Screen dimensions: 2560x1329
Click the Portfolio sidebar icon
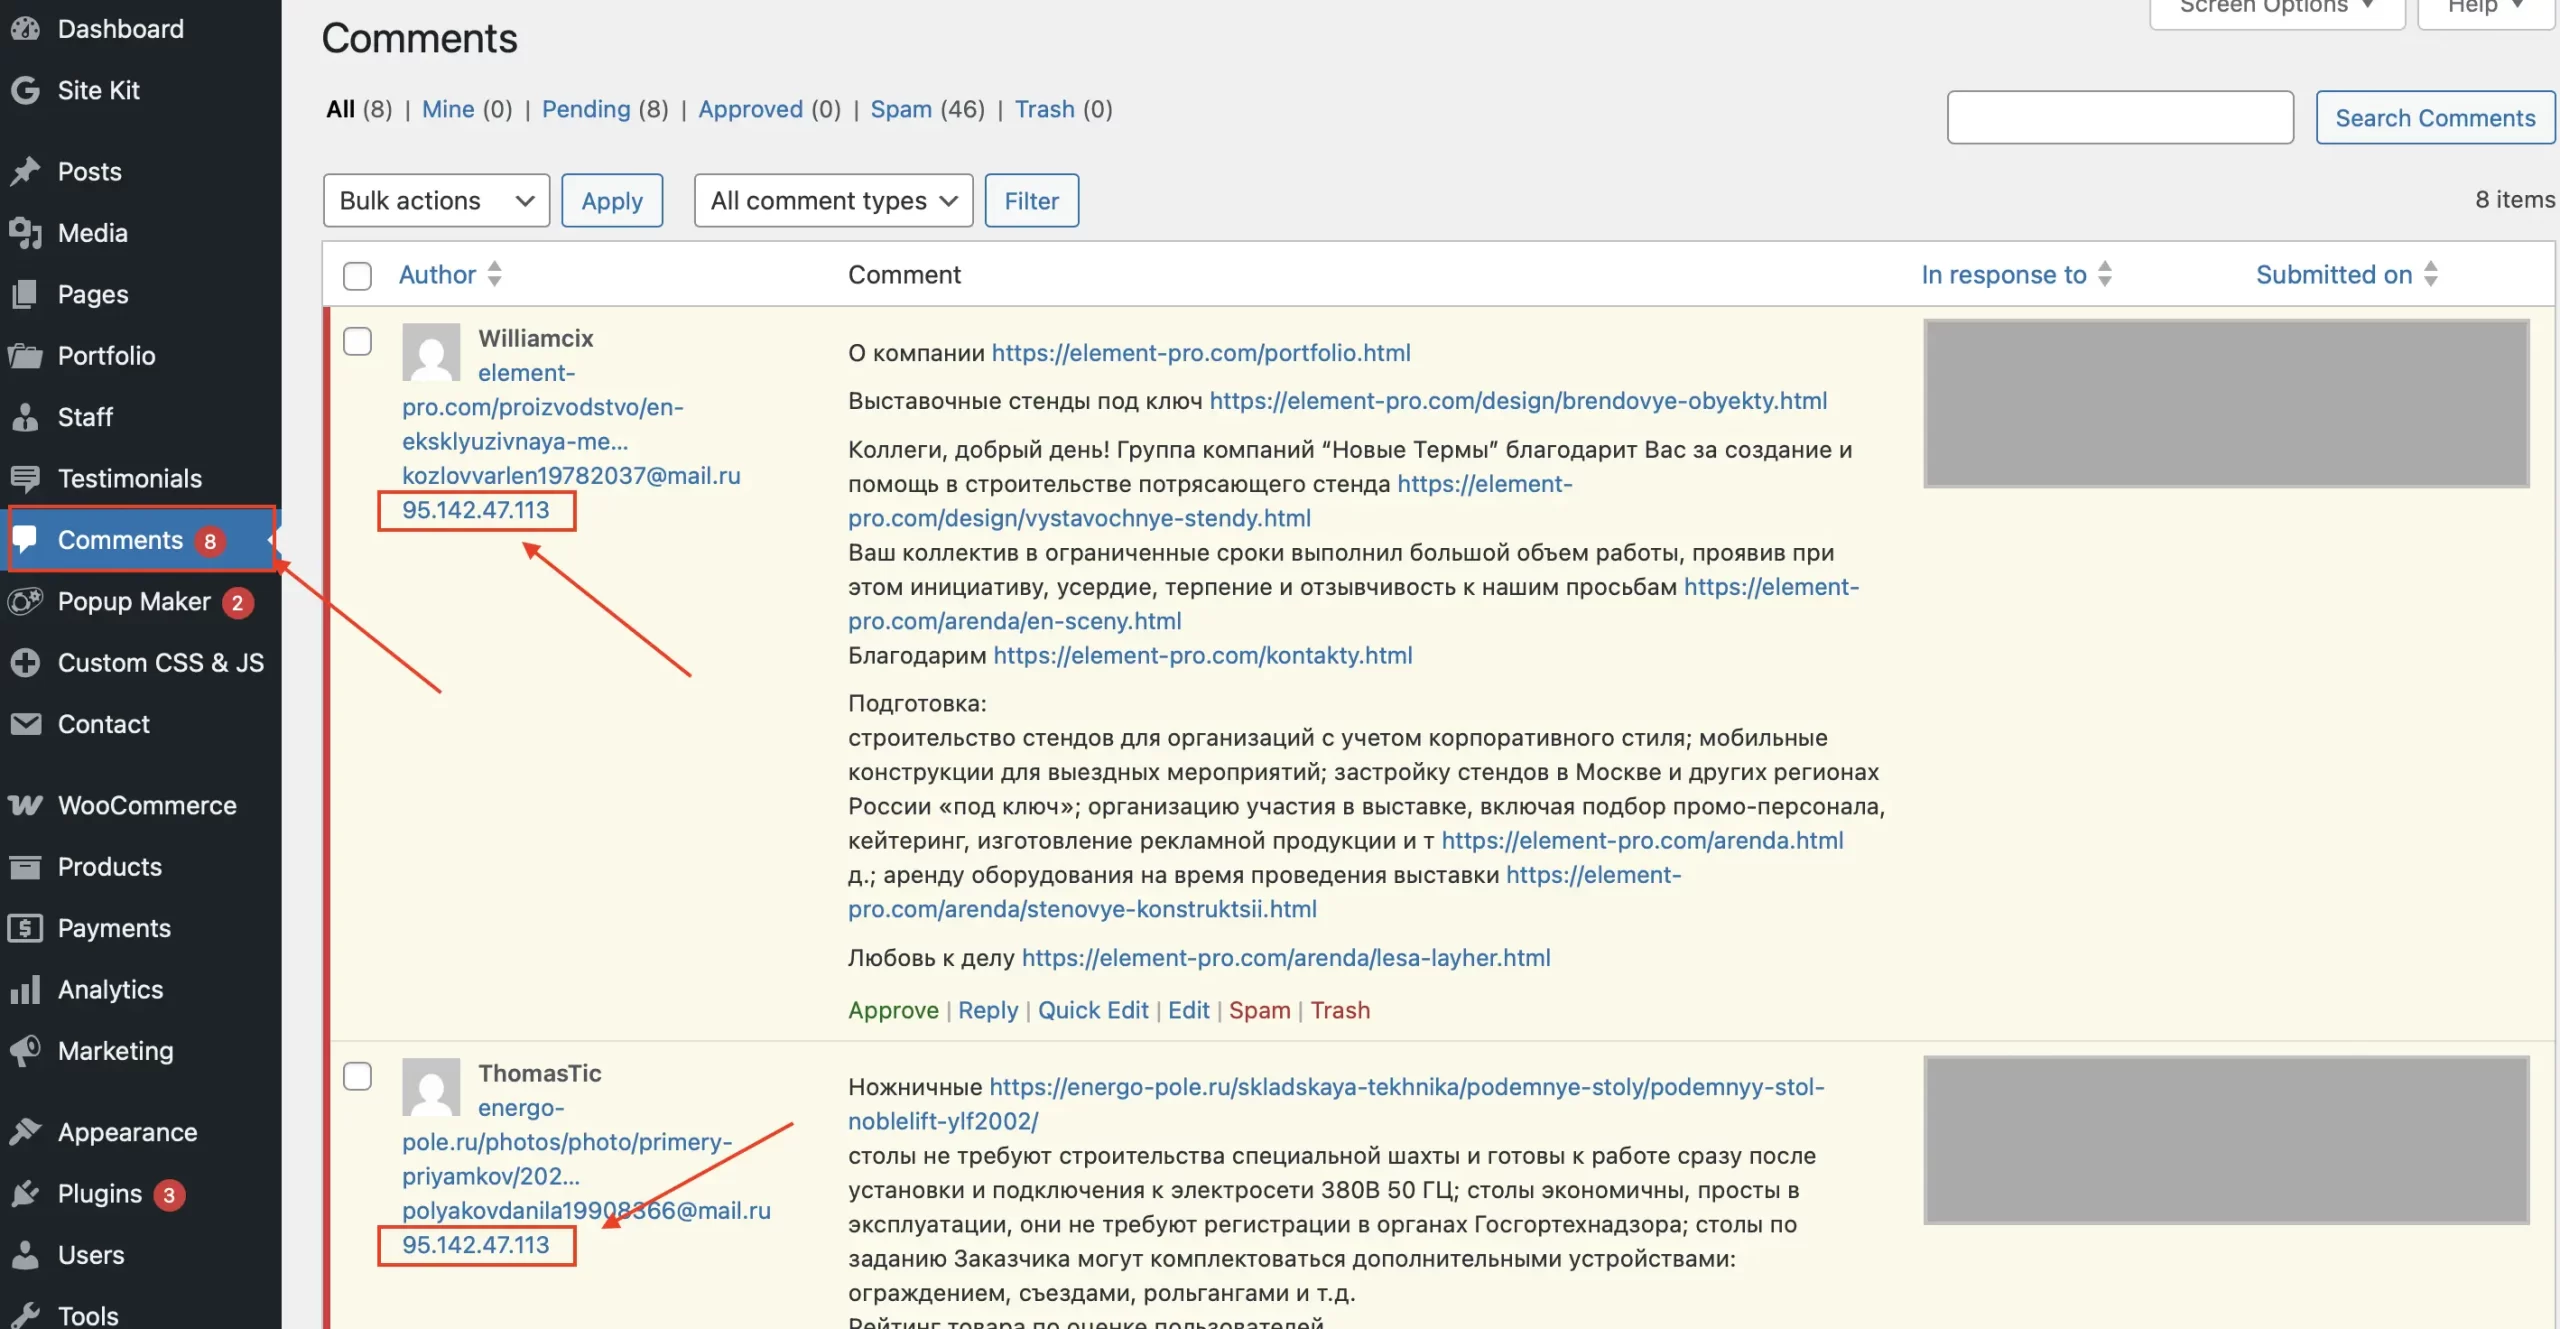click(26, 355)
